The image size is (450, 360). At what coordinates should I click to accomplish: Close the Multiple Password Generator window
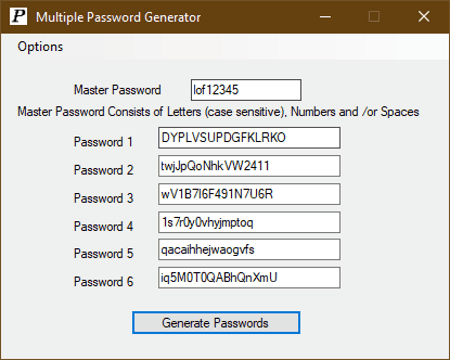click(424, 16)
